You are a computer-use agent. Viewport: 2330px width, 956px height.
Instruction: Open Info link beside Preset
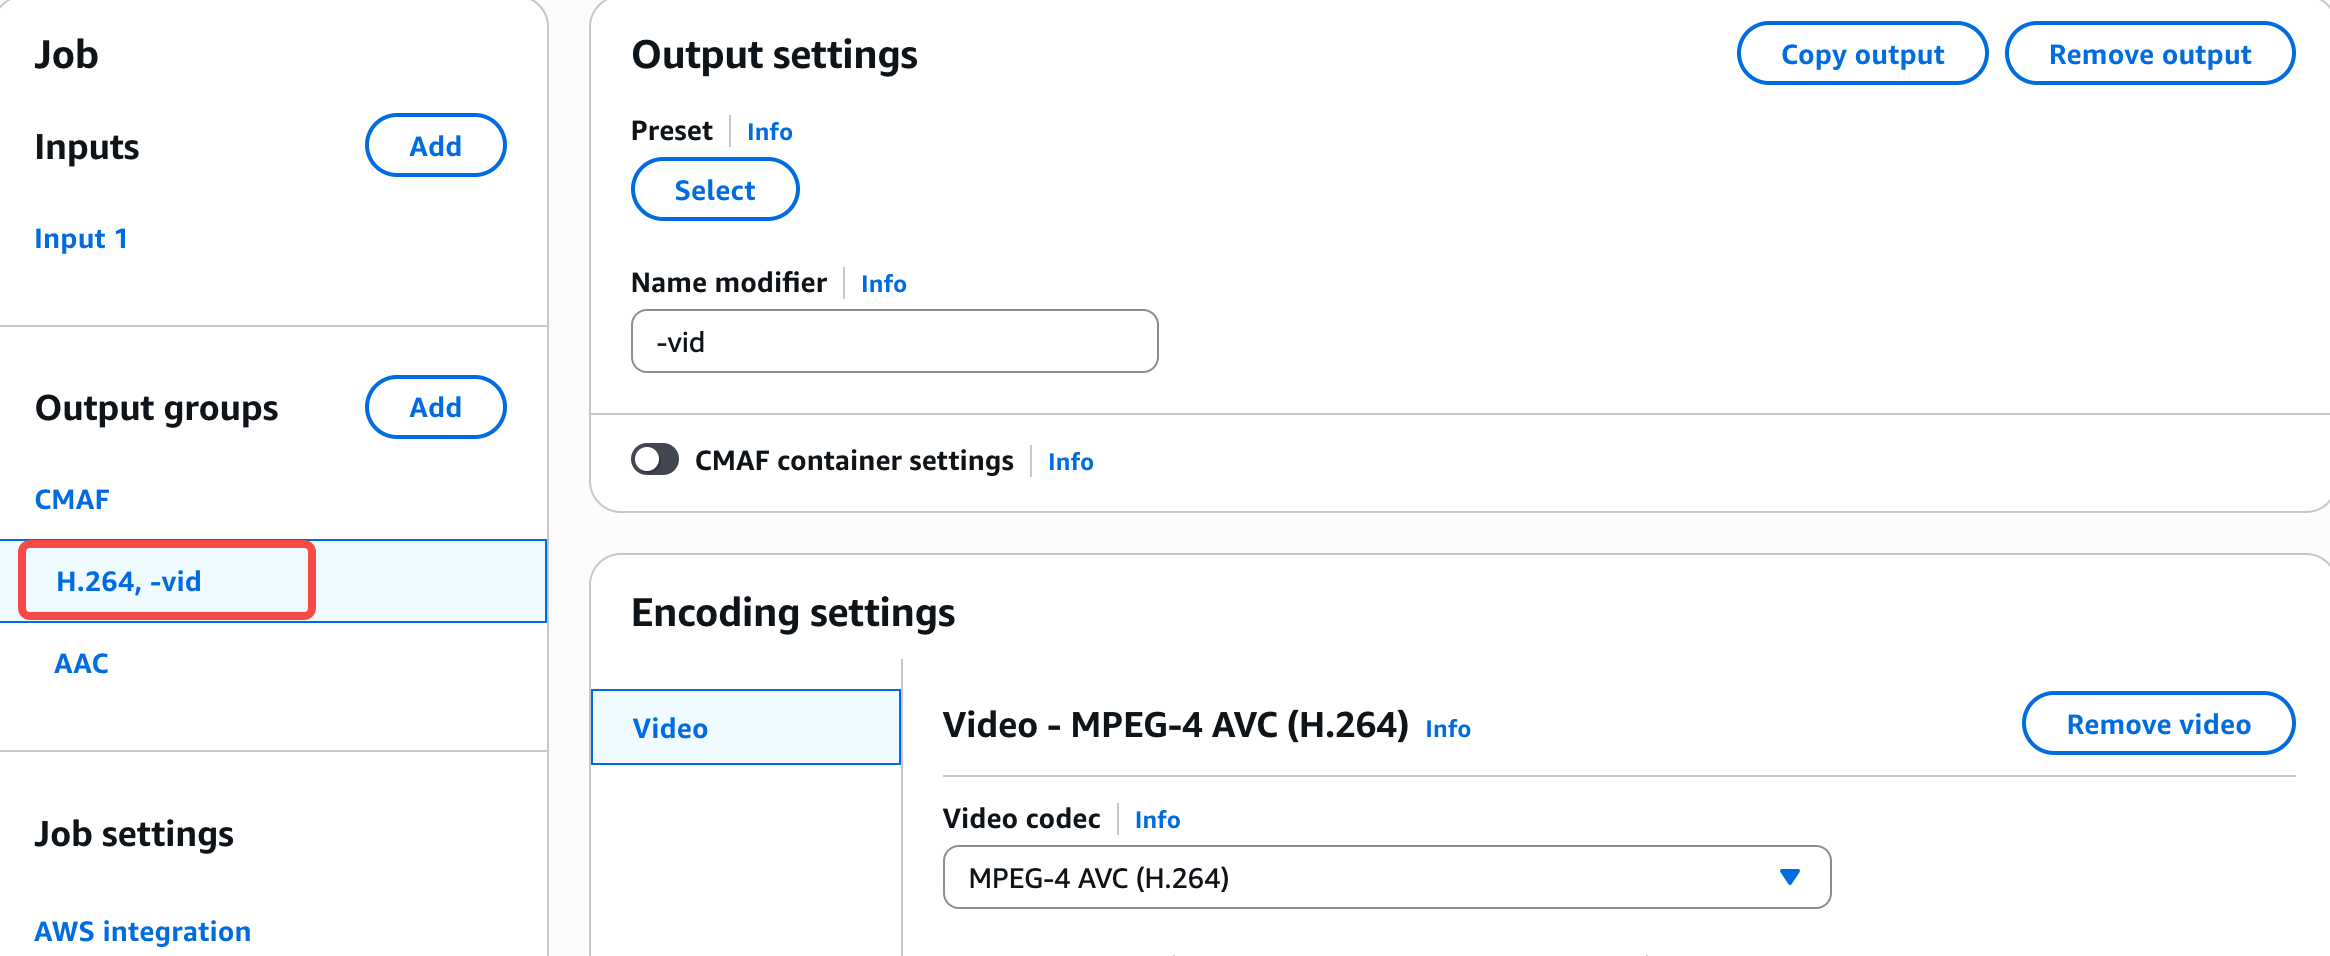[769, 132]
